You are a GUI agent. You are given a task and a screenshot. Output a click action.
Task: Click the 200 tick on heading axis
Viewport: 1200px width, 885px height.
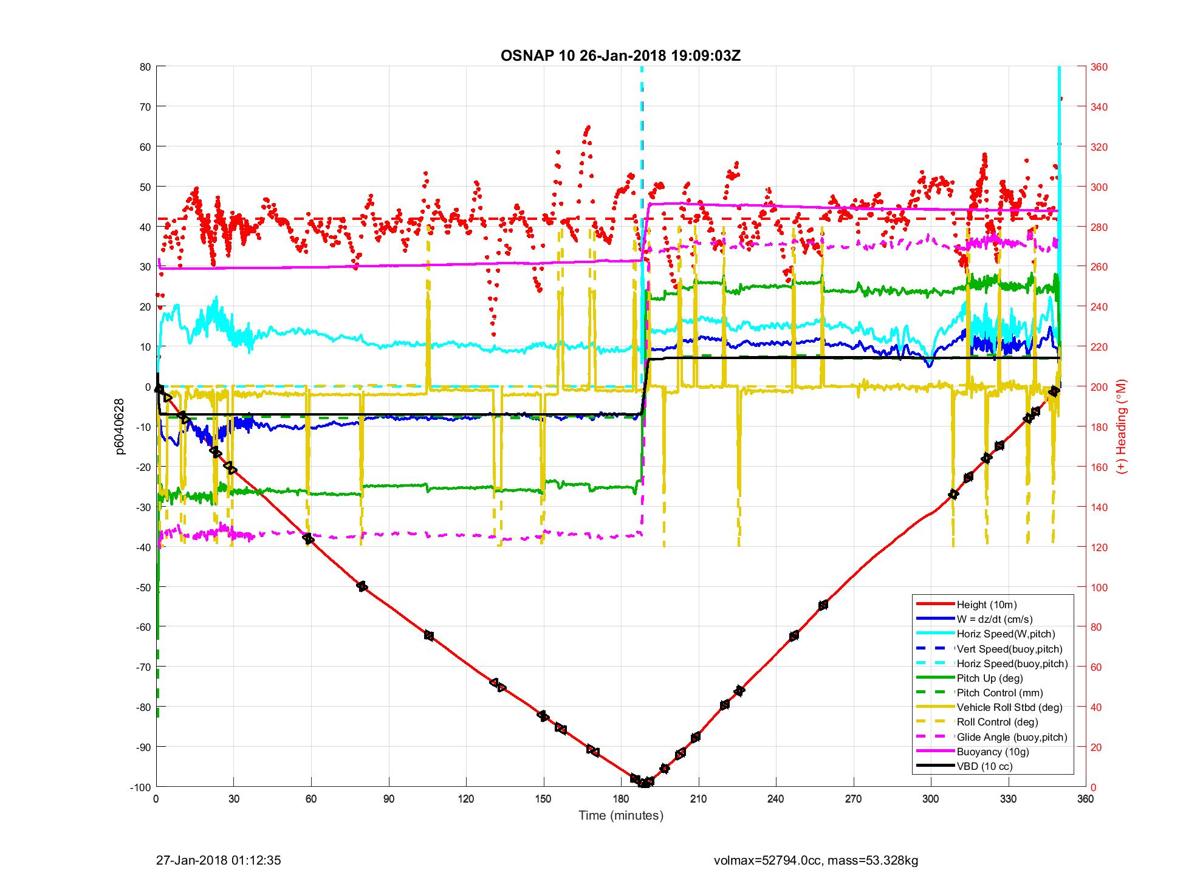click(x=1099, y=387)
